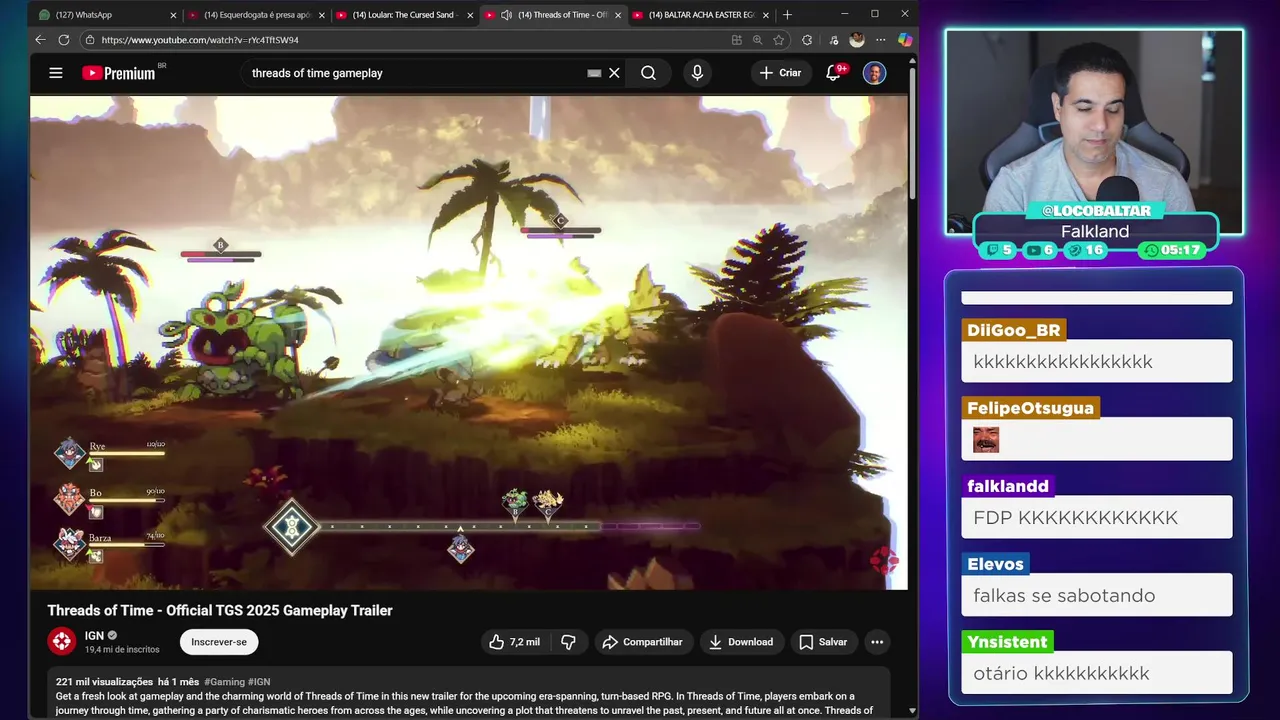Screen dimensions: 1280x720
Task: Click the video player to pause
Action: pos(468,342)
